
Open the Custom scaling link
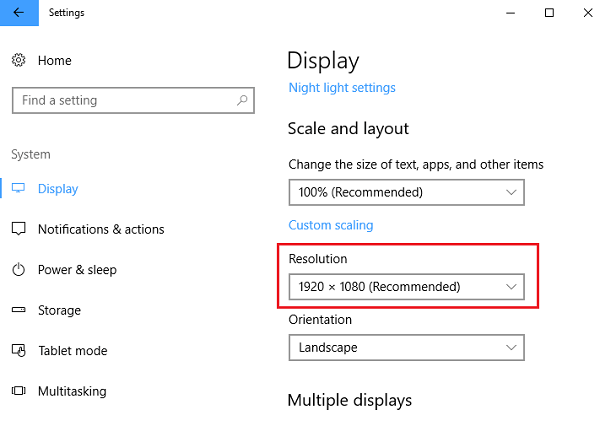331,226
